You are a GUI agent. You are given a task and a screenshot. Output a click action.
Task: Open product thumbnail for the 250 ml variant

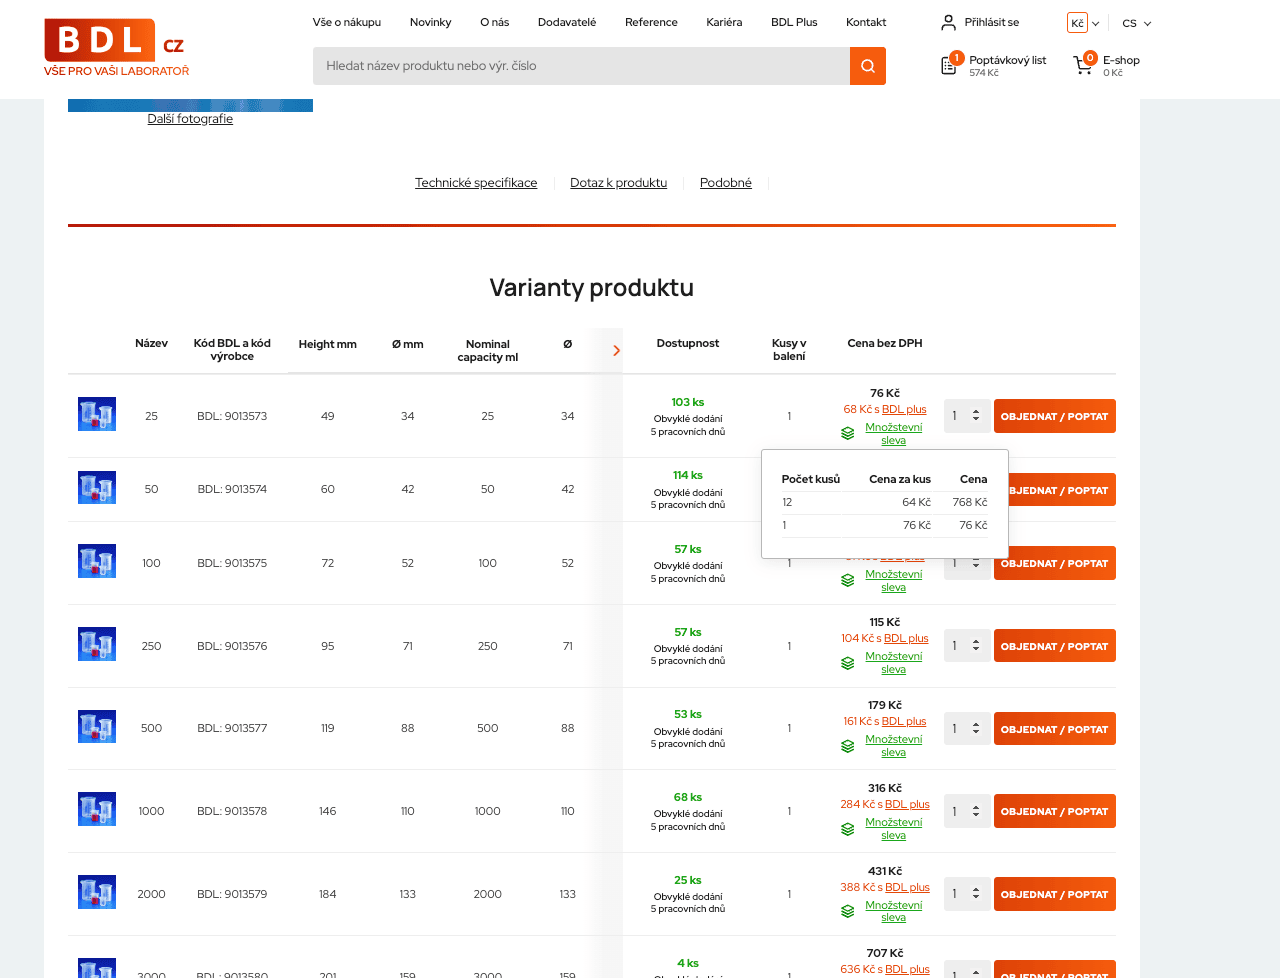pyautogui.click(x=97, y=644)
